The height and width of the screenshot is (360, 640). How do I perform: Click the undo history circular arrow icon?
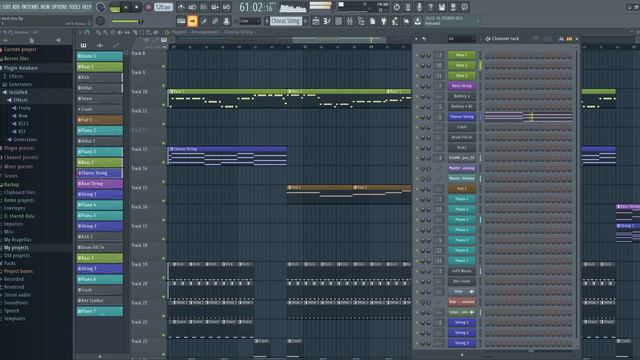[x=396, y=7]
